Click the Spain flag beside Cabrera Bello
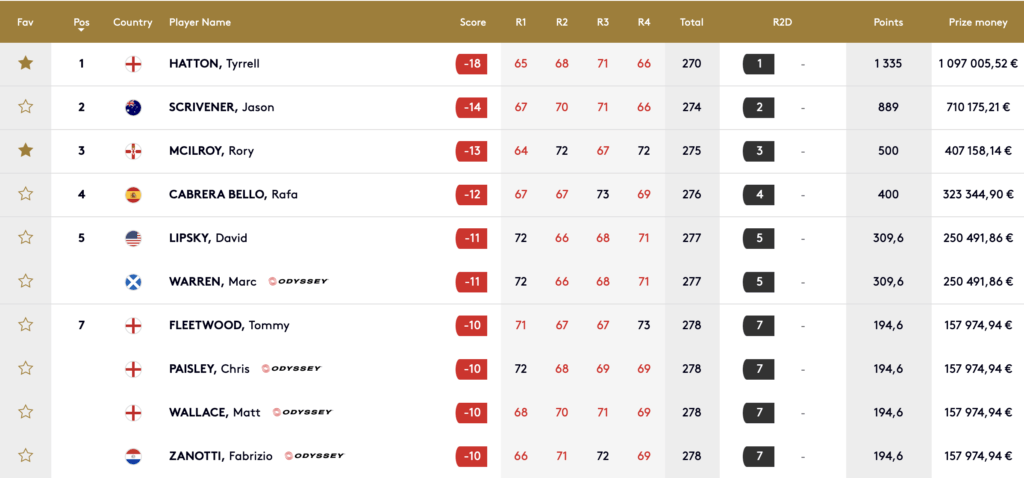1024x478 pixels. point(133,194)
